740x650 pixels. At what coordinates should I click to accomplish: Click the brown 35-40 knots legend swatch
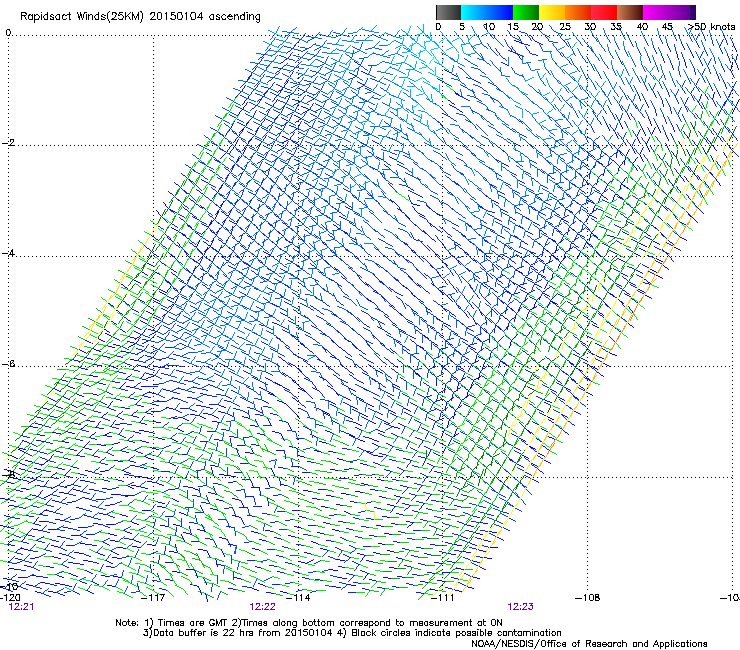[630, 12]
